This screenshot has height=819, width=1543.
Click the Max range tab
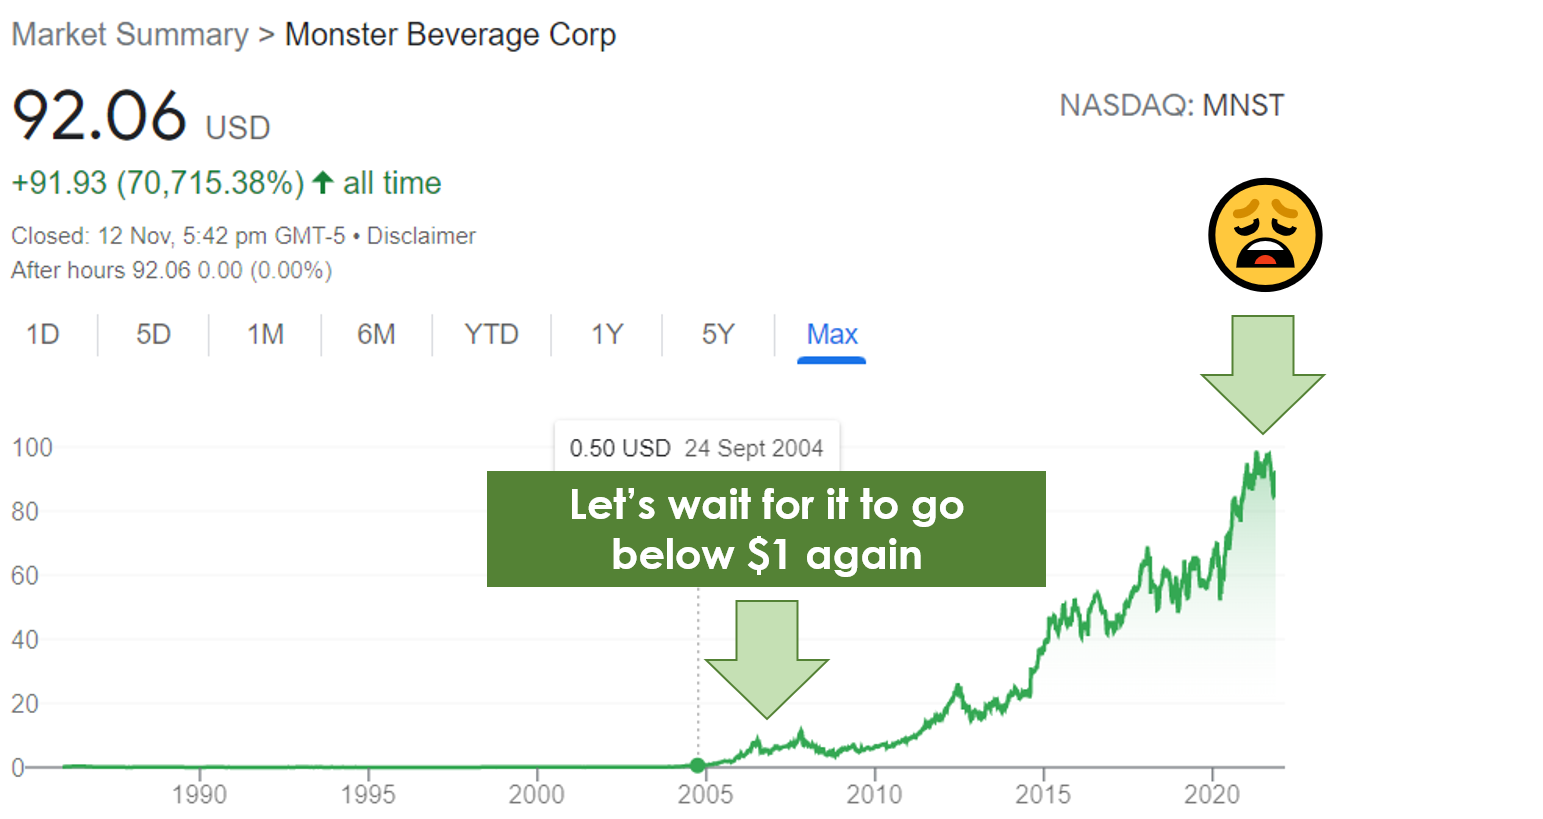click(x=832, y=334)
